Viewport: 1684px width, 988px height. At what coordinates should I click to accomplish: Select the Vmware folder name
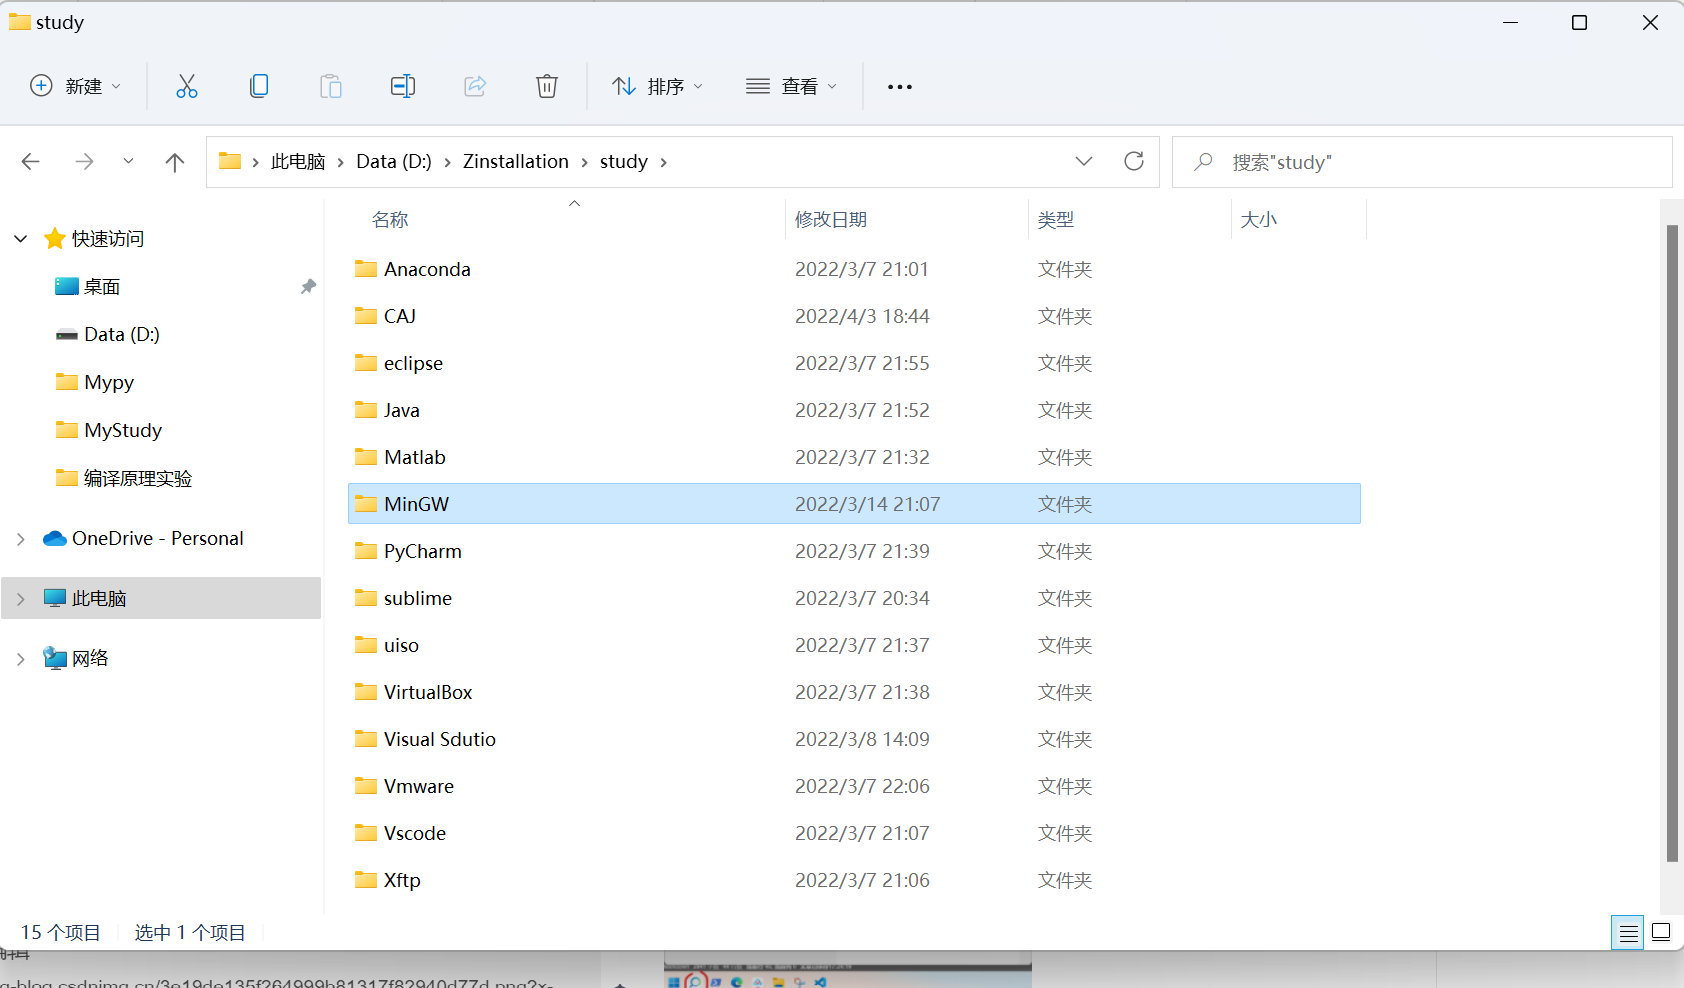(419, 787)
